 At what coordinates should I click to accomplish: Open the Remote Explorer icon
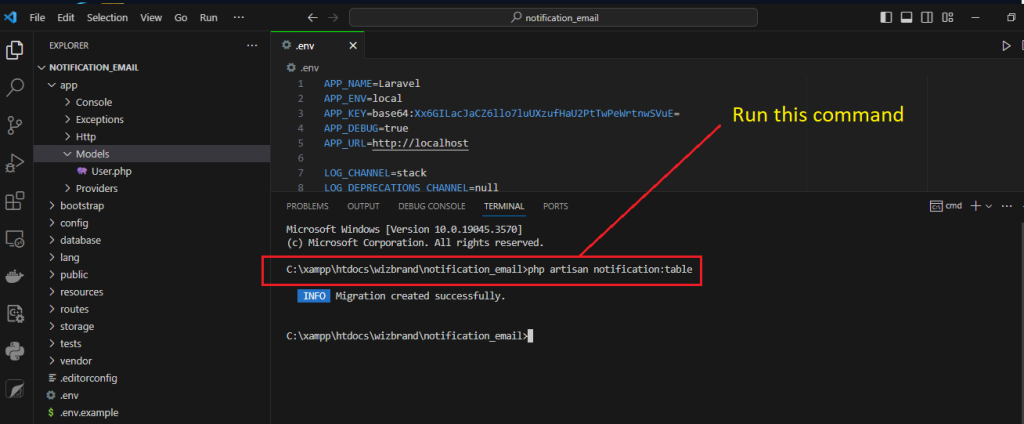(15, 239)
